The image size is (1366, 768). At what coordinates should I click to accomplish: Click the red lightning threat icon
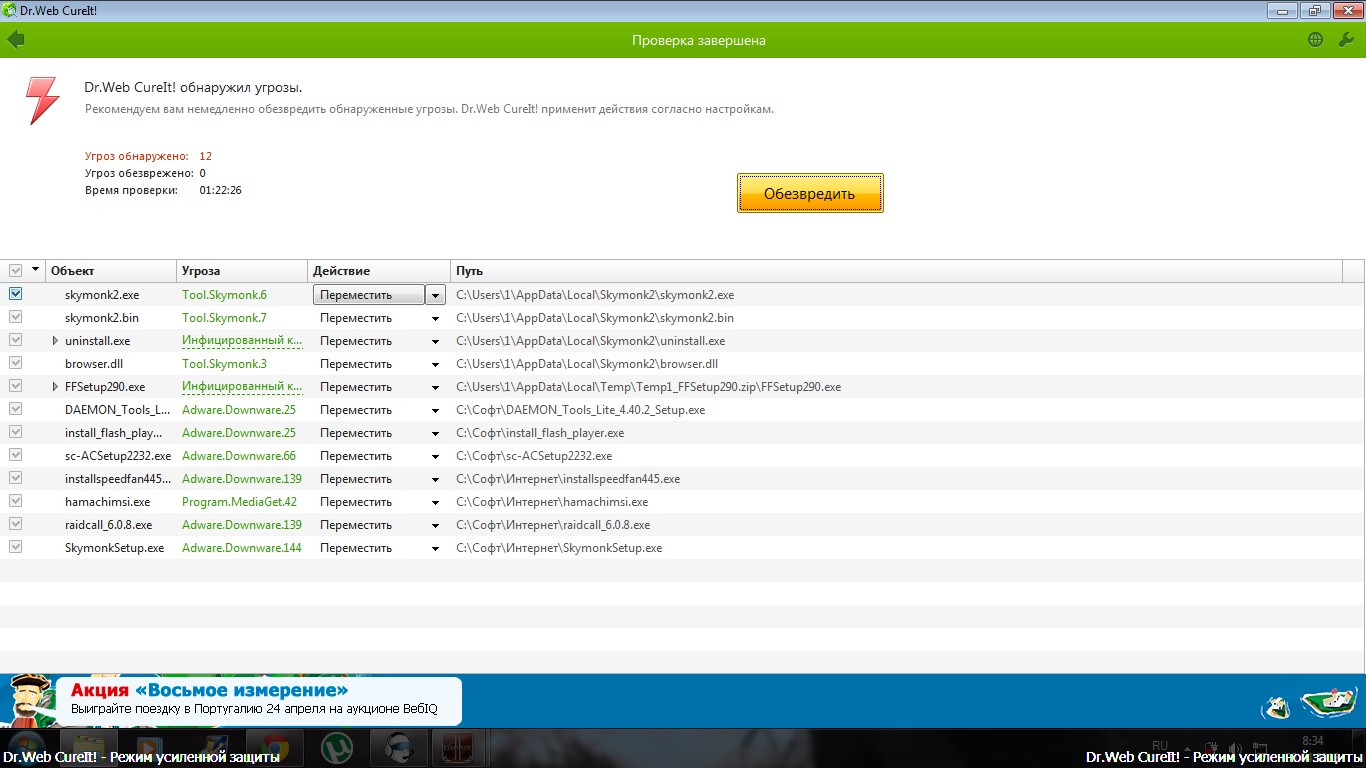click(x=42, y=100)
